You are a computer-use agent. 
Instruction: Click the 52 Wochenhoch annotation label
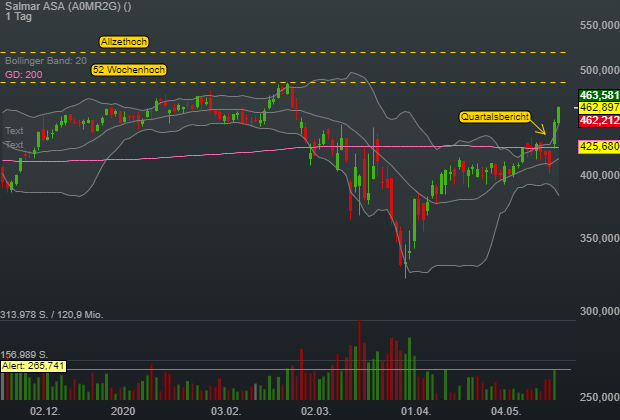[129, 70]
